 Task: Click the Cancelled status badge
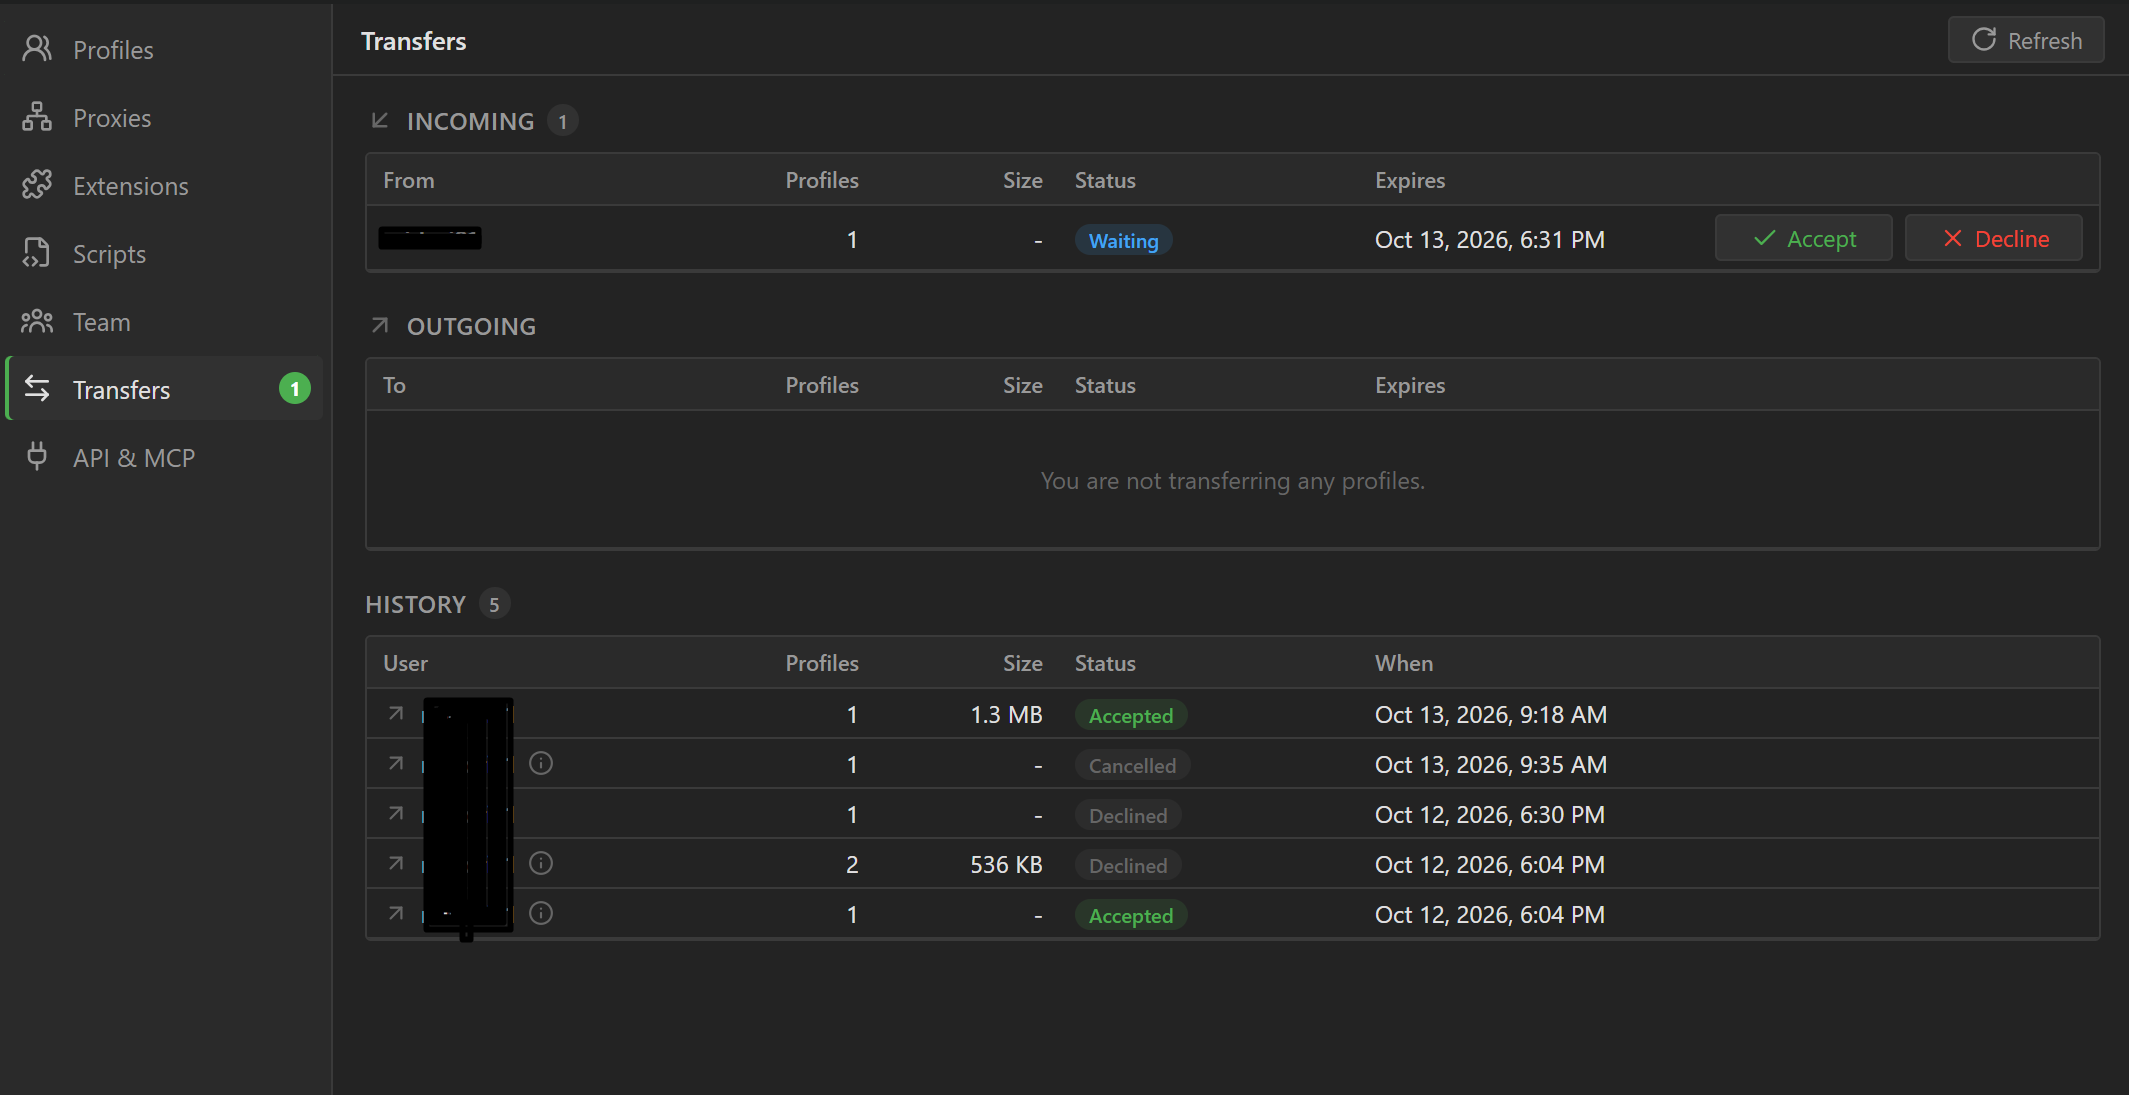click(x=1132, y=765)
